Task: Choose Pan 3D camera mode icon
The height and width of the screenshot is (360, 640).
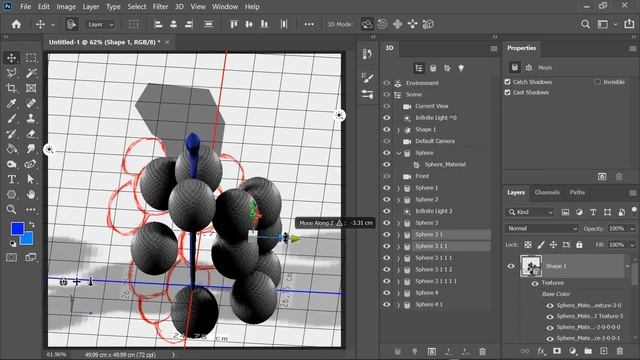Action: click(397, 24)
